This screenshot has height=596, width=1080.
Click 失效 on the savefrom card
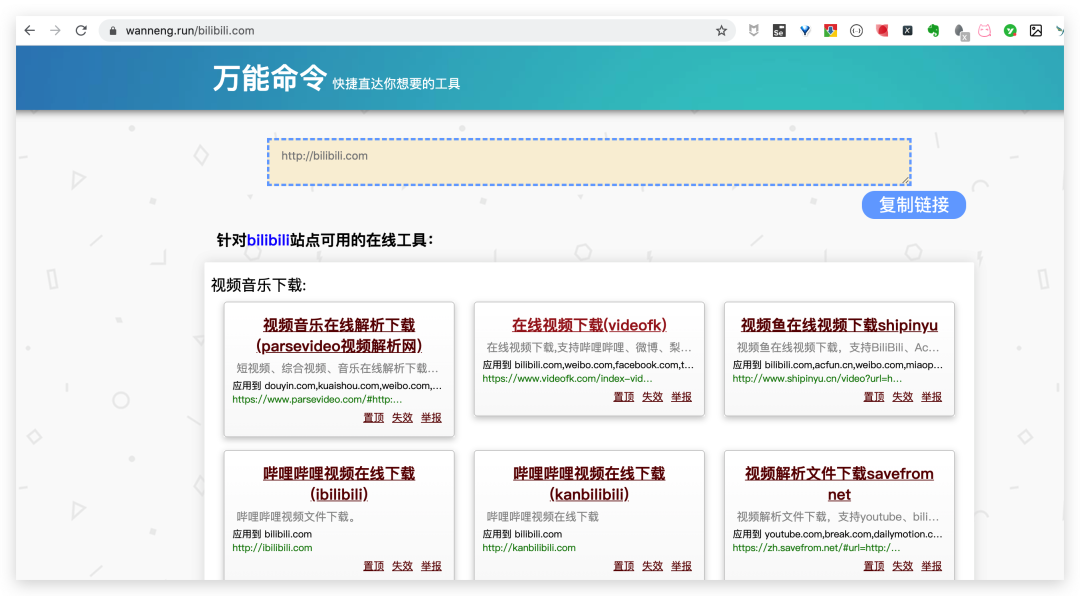click(x=902, y=566)
